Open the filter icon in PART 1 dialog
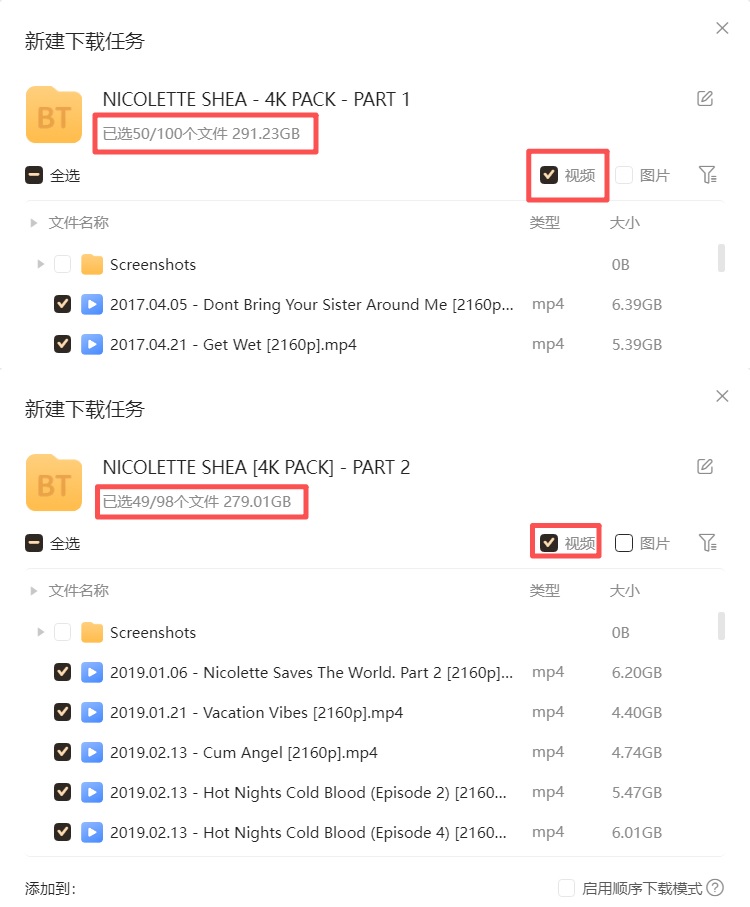 707,174
